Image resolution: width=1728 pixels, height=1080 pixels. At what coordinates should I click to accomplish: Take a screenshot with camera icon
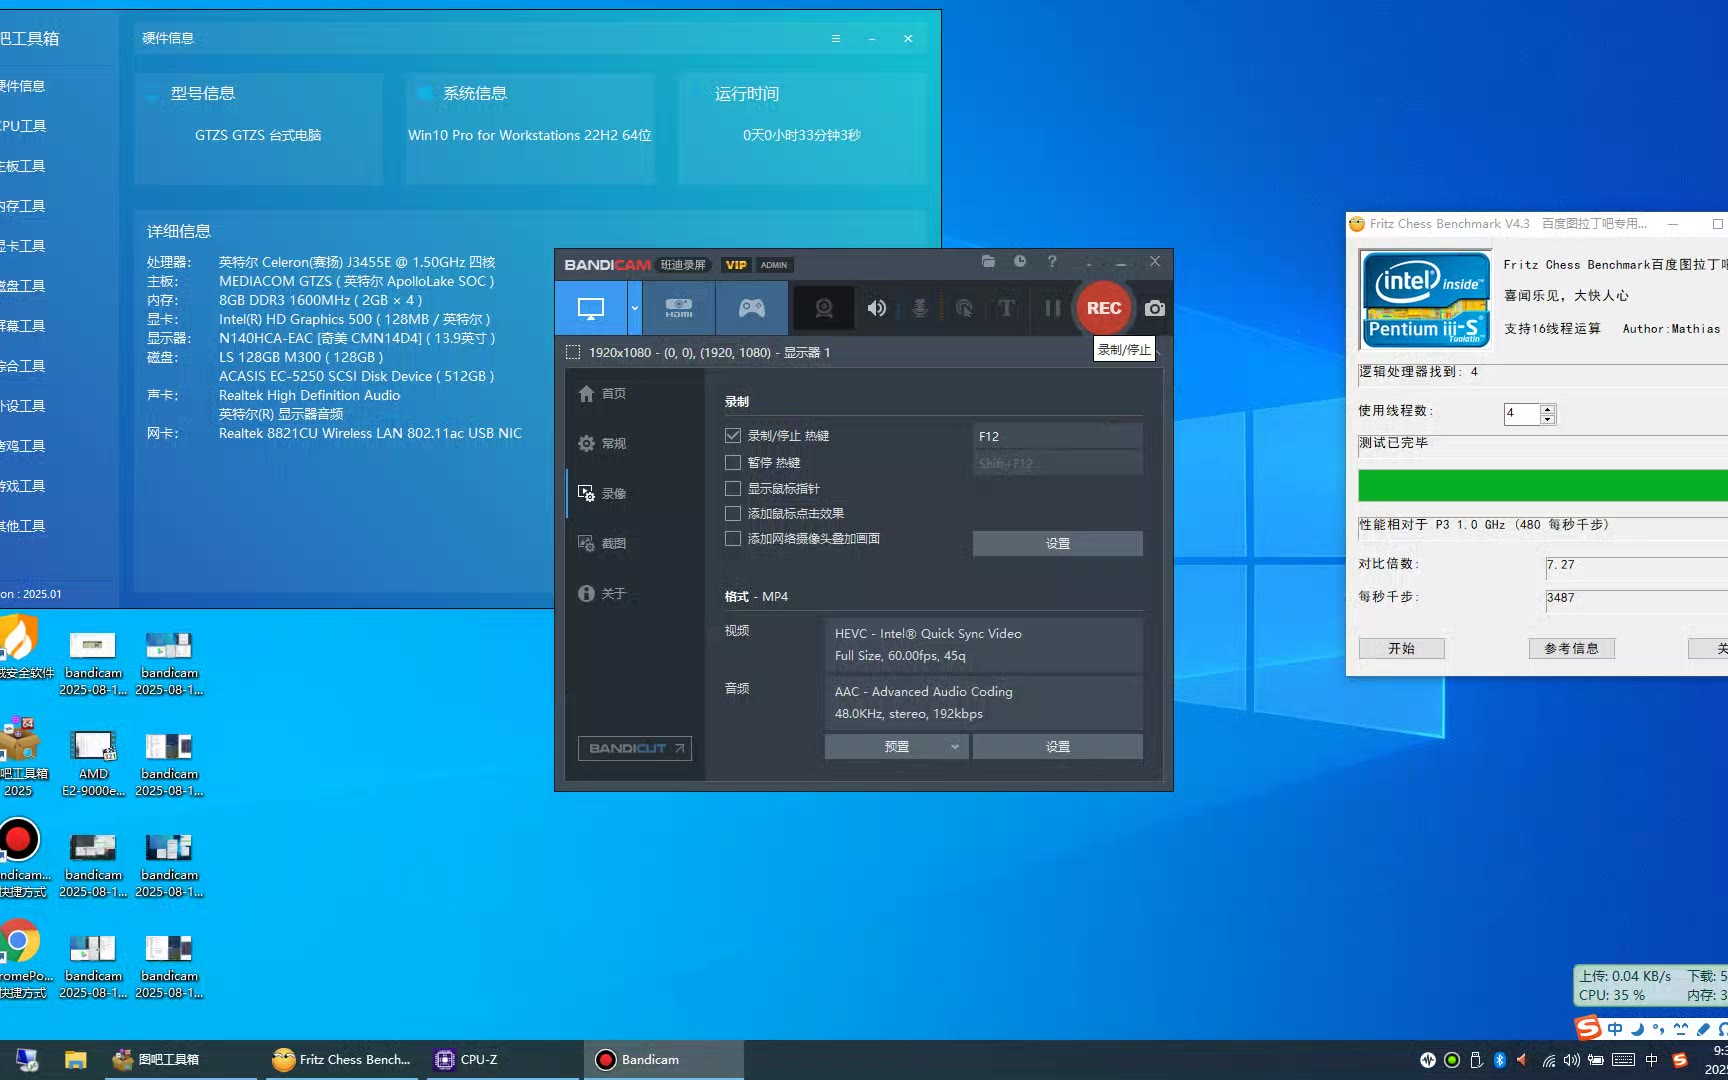[1155, 308]
